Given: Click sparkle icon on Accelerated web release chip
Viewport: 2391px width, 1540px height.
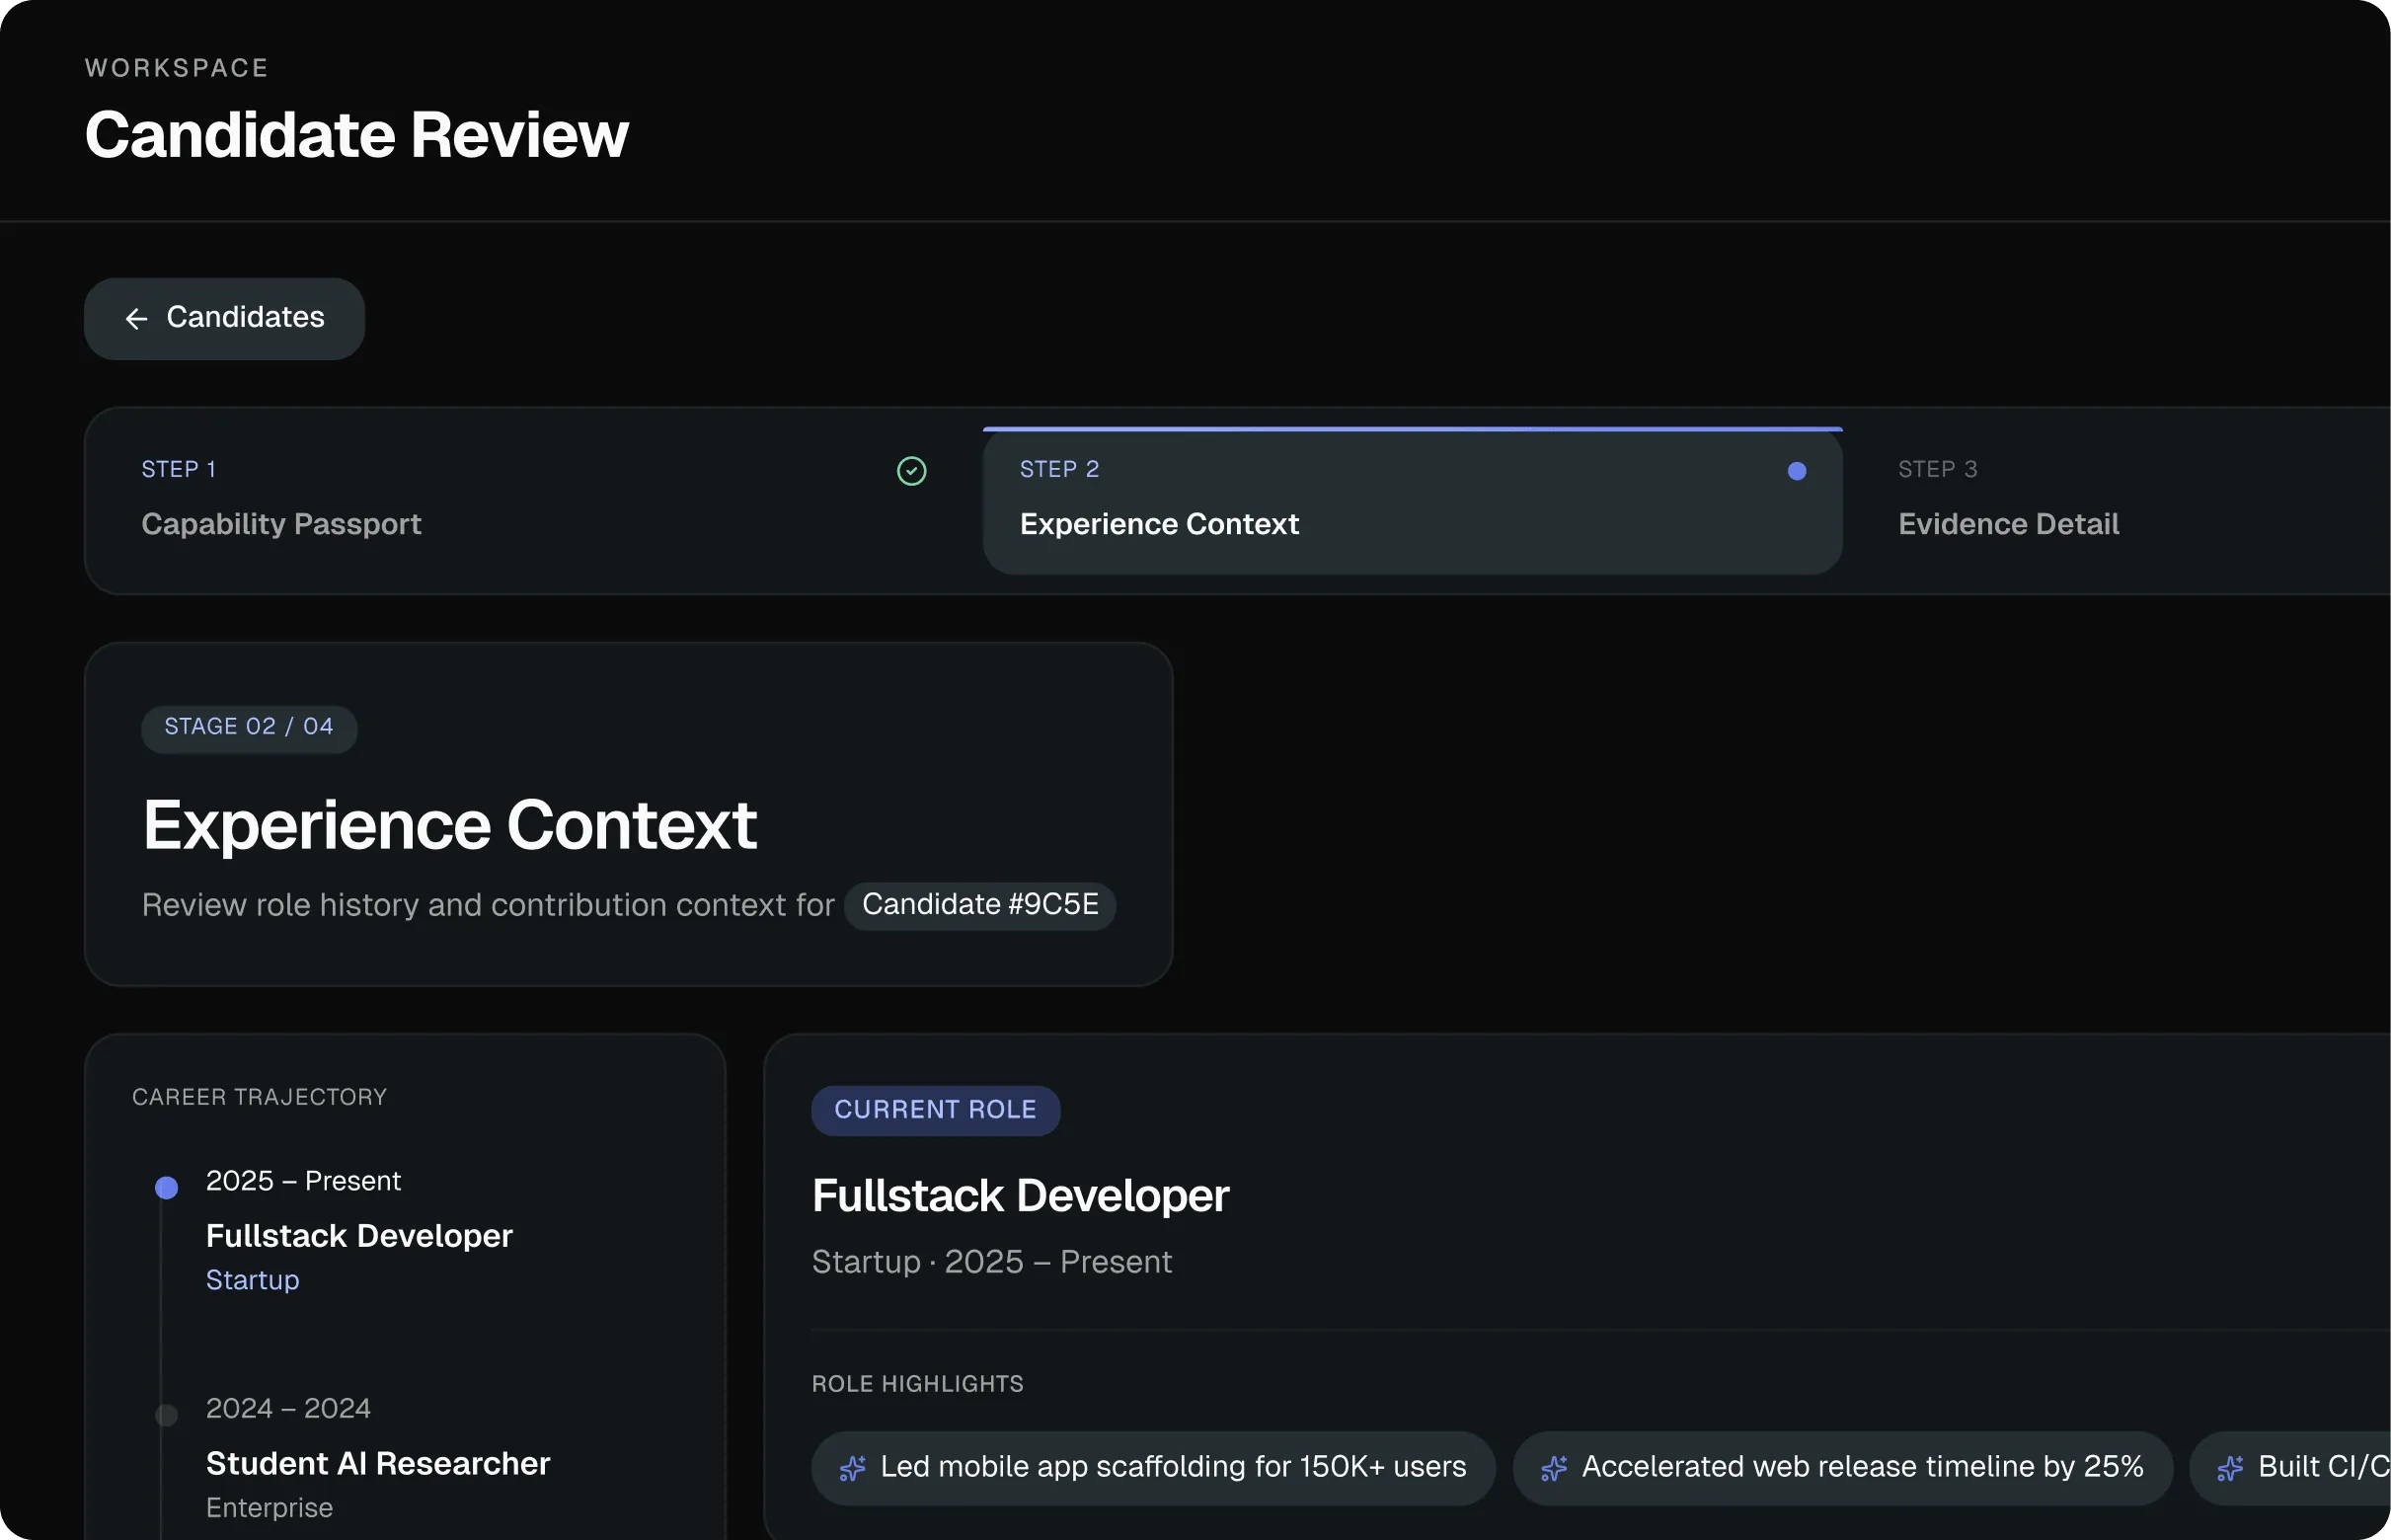Looking at the screenshot, I should pos(1554,1468).
